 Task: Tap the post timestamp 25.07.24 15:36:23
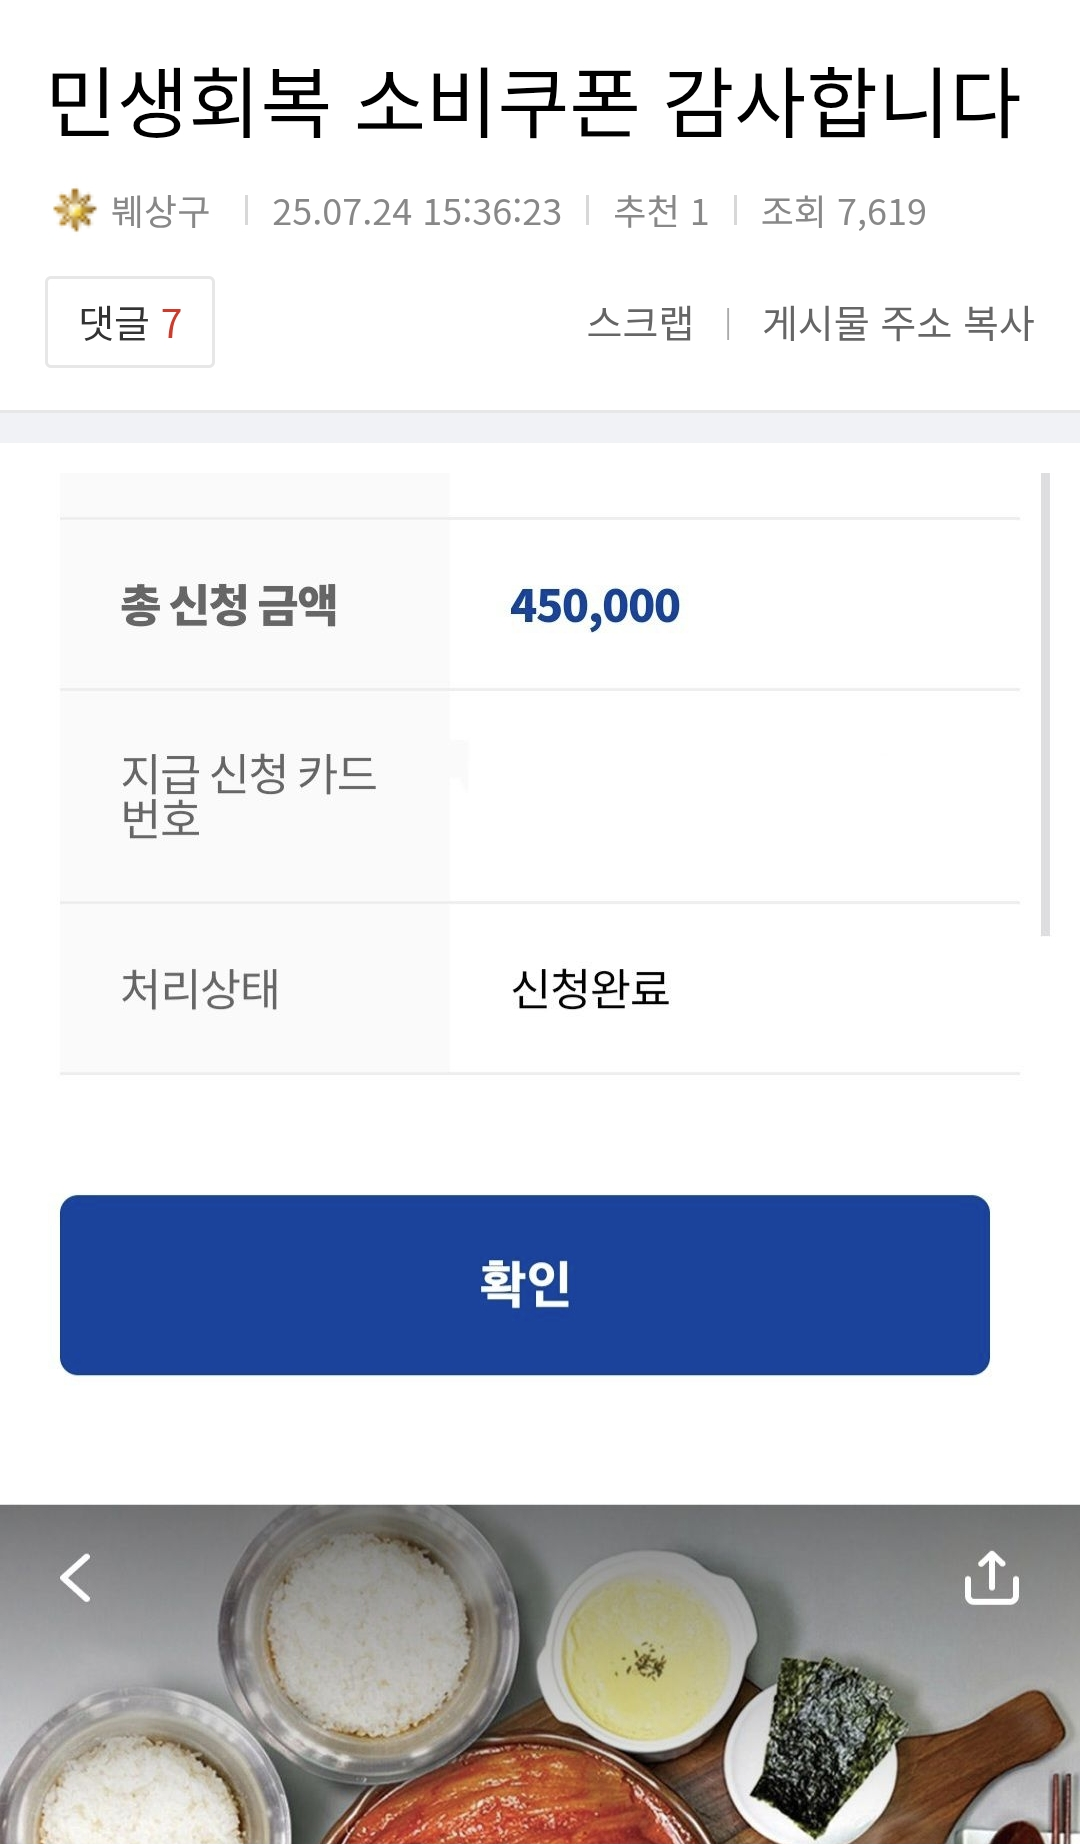417,211
